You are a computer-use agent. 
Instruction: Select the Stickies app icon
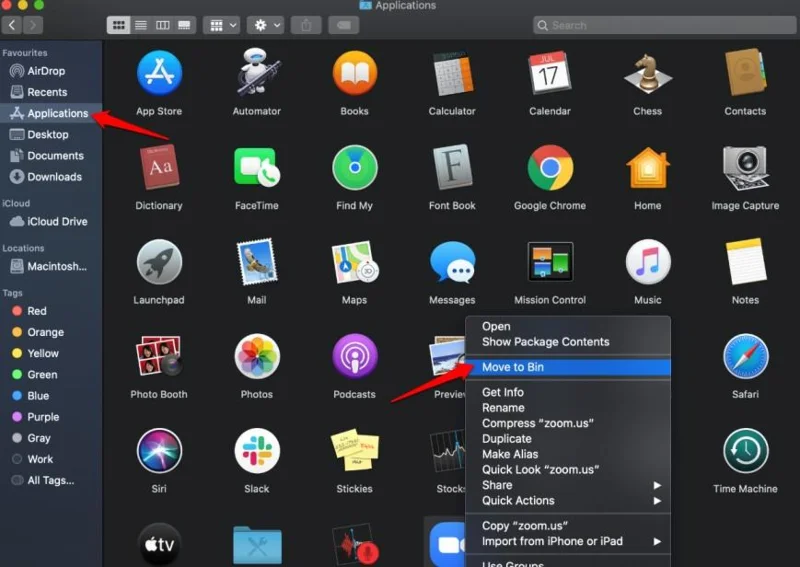tap(355, 450)
